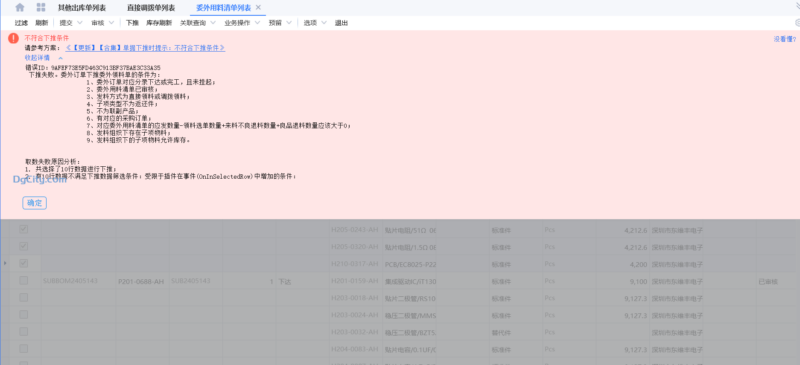Expand the 审核 dropdown arrow
The height and width of the screenshot is (365, 800).
click(111, 23)
